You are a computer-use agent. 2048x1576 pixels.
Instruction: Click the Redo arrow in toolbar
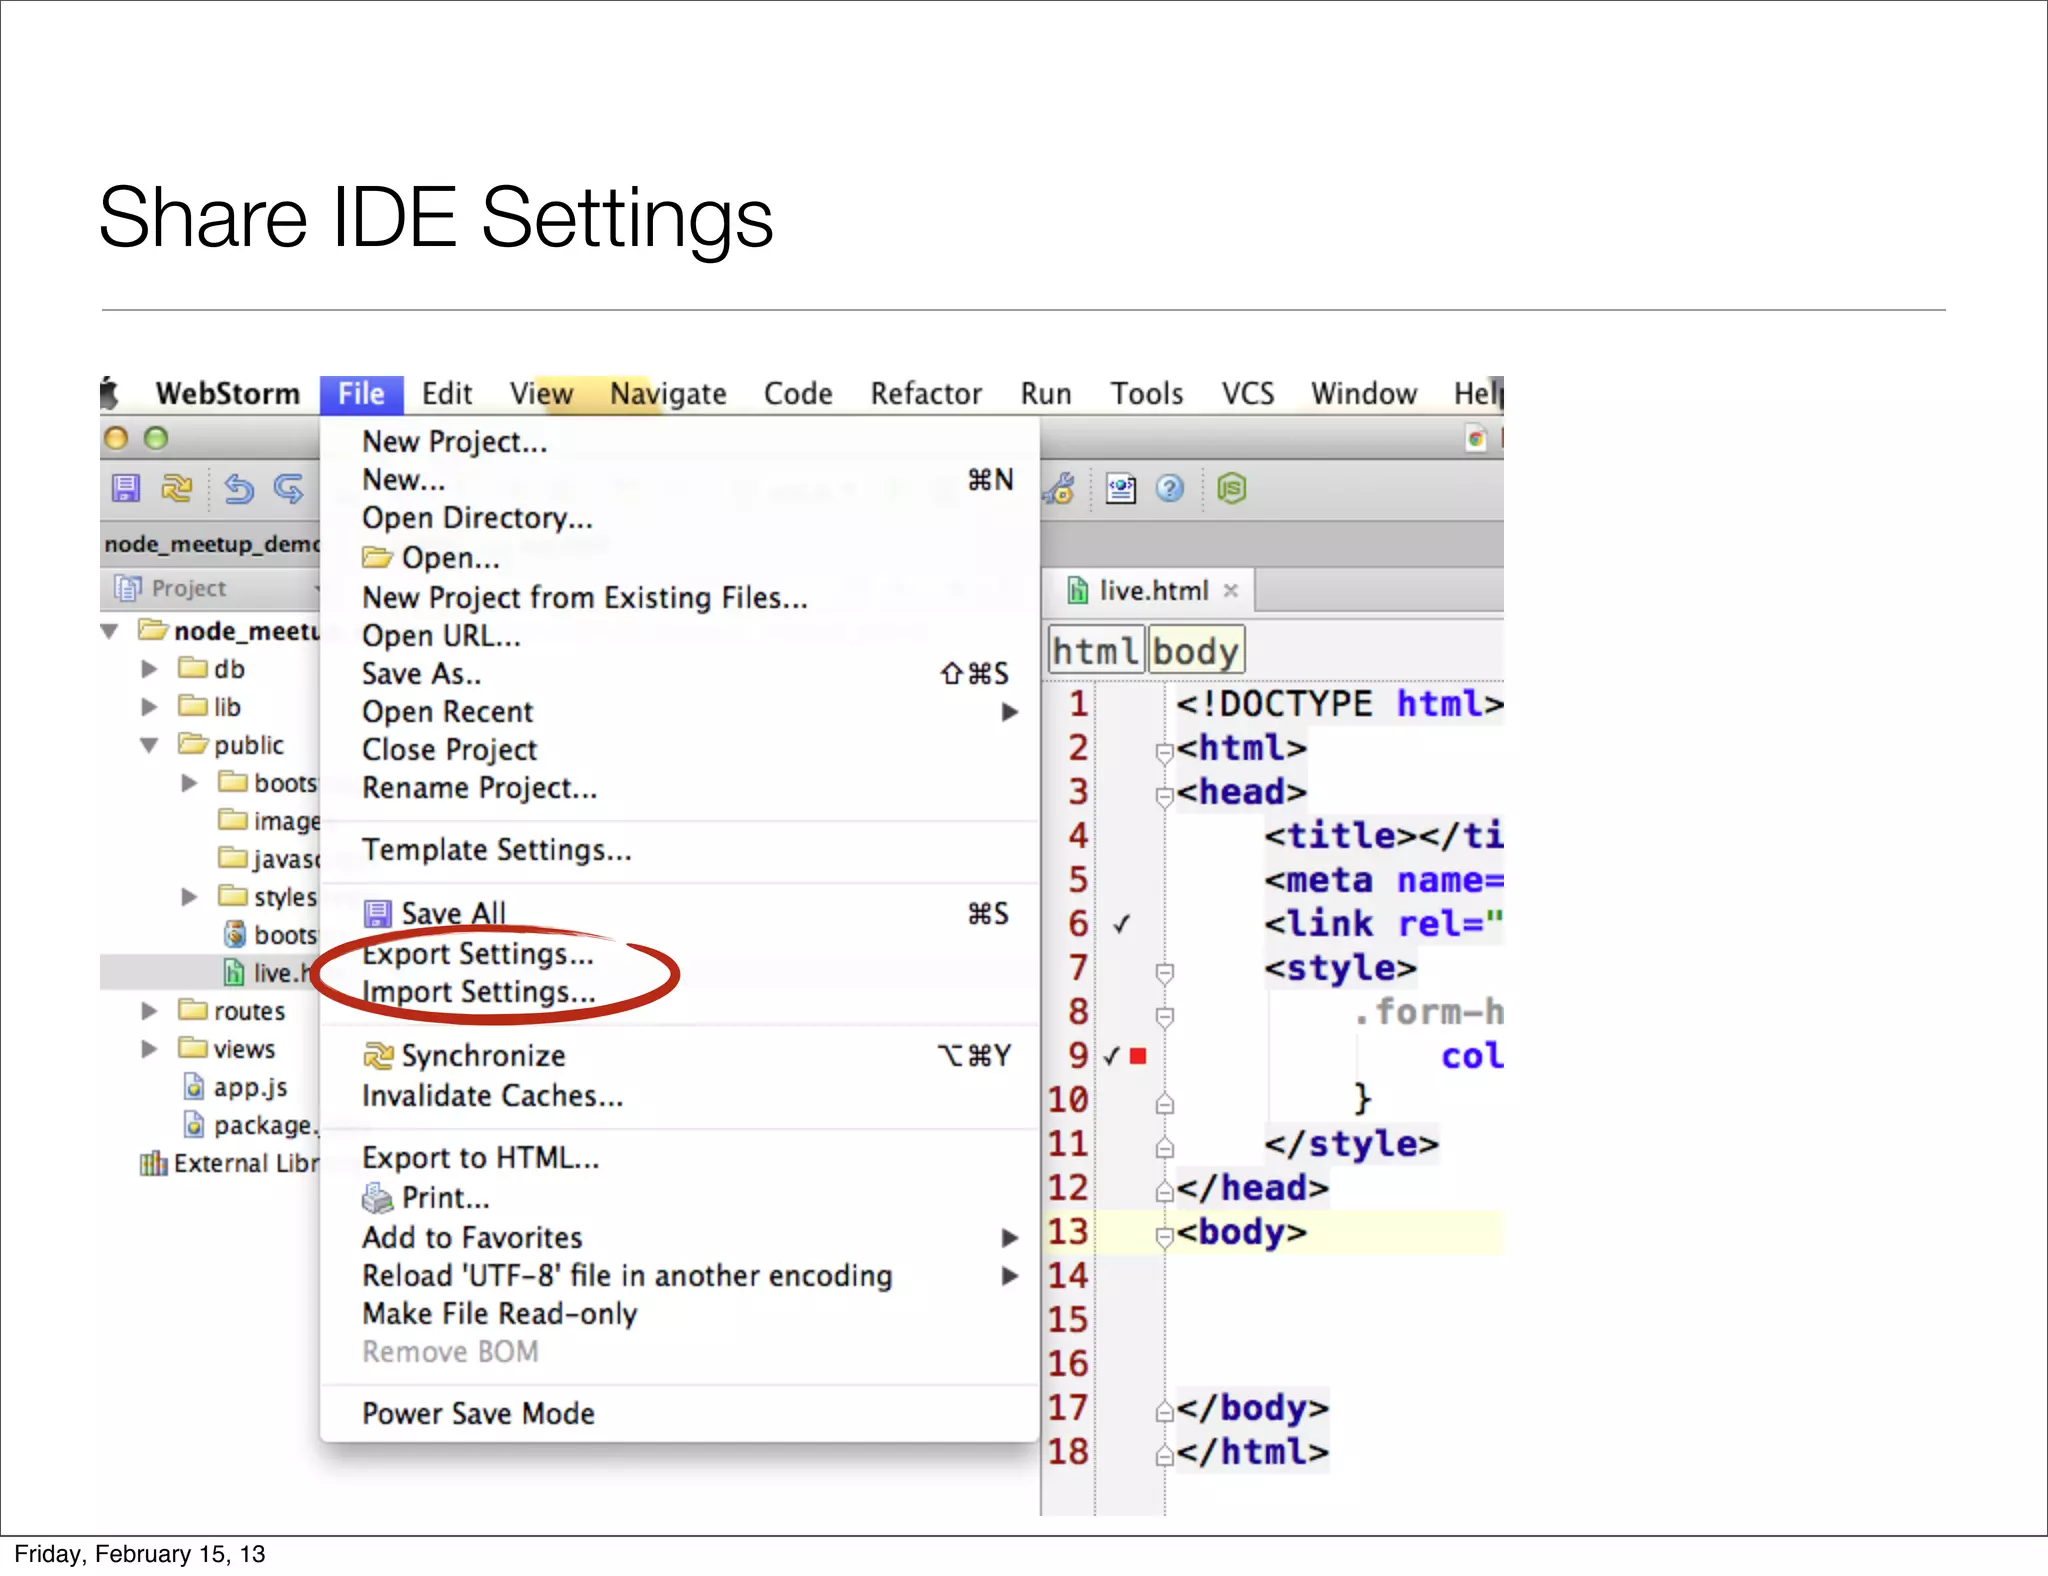[289, 488]
